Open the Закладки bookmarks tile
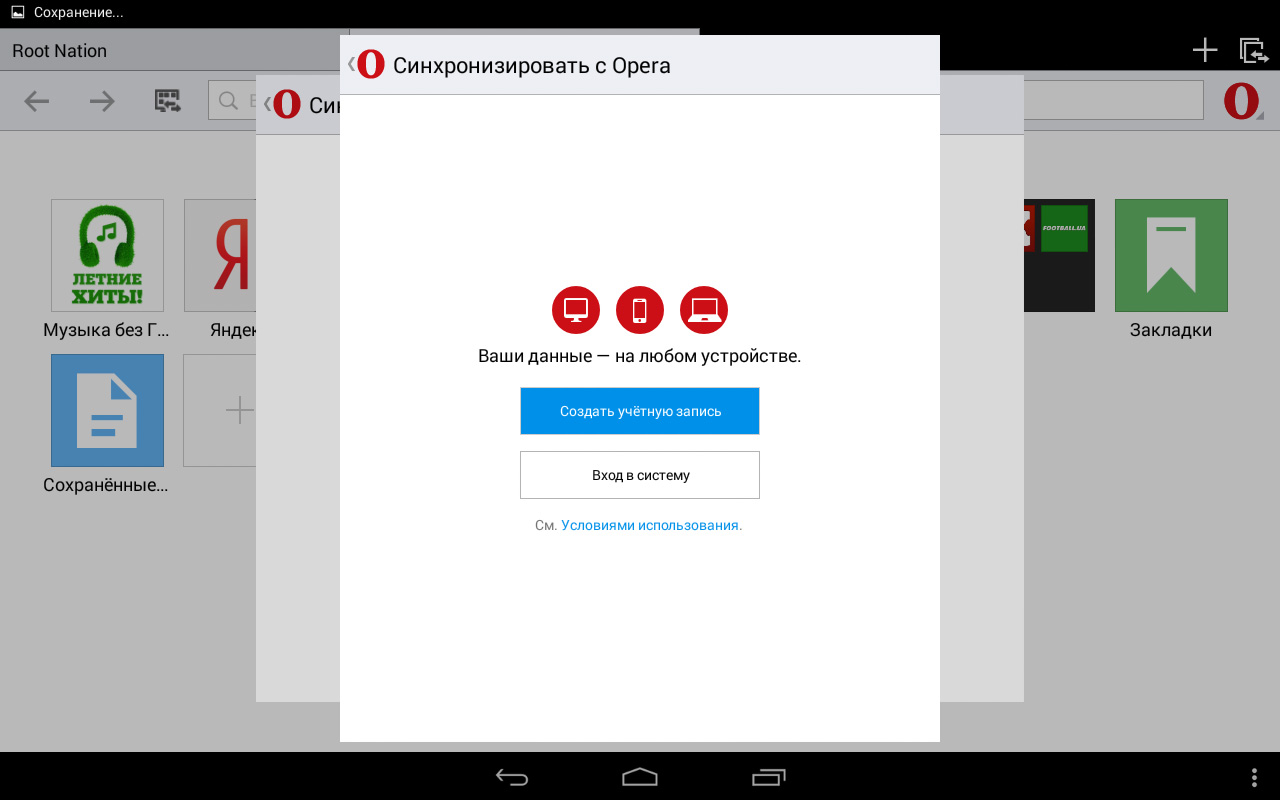1280x800 pixels. [1171, 256]
